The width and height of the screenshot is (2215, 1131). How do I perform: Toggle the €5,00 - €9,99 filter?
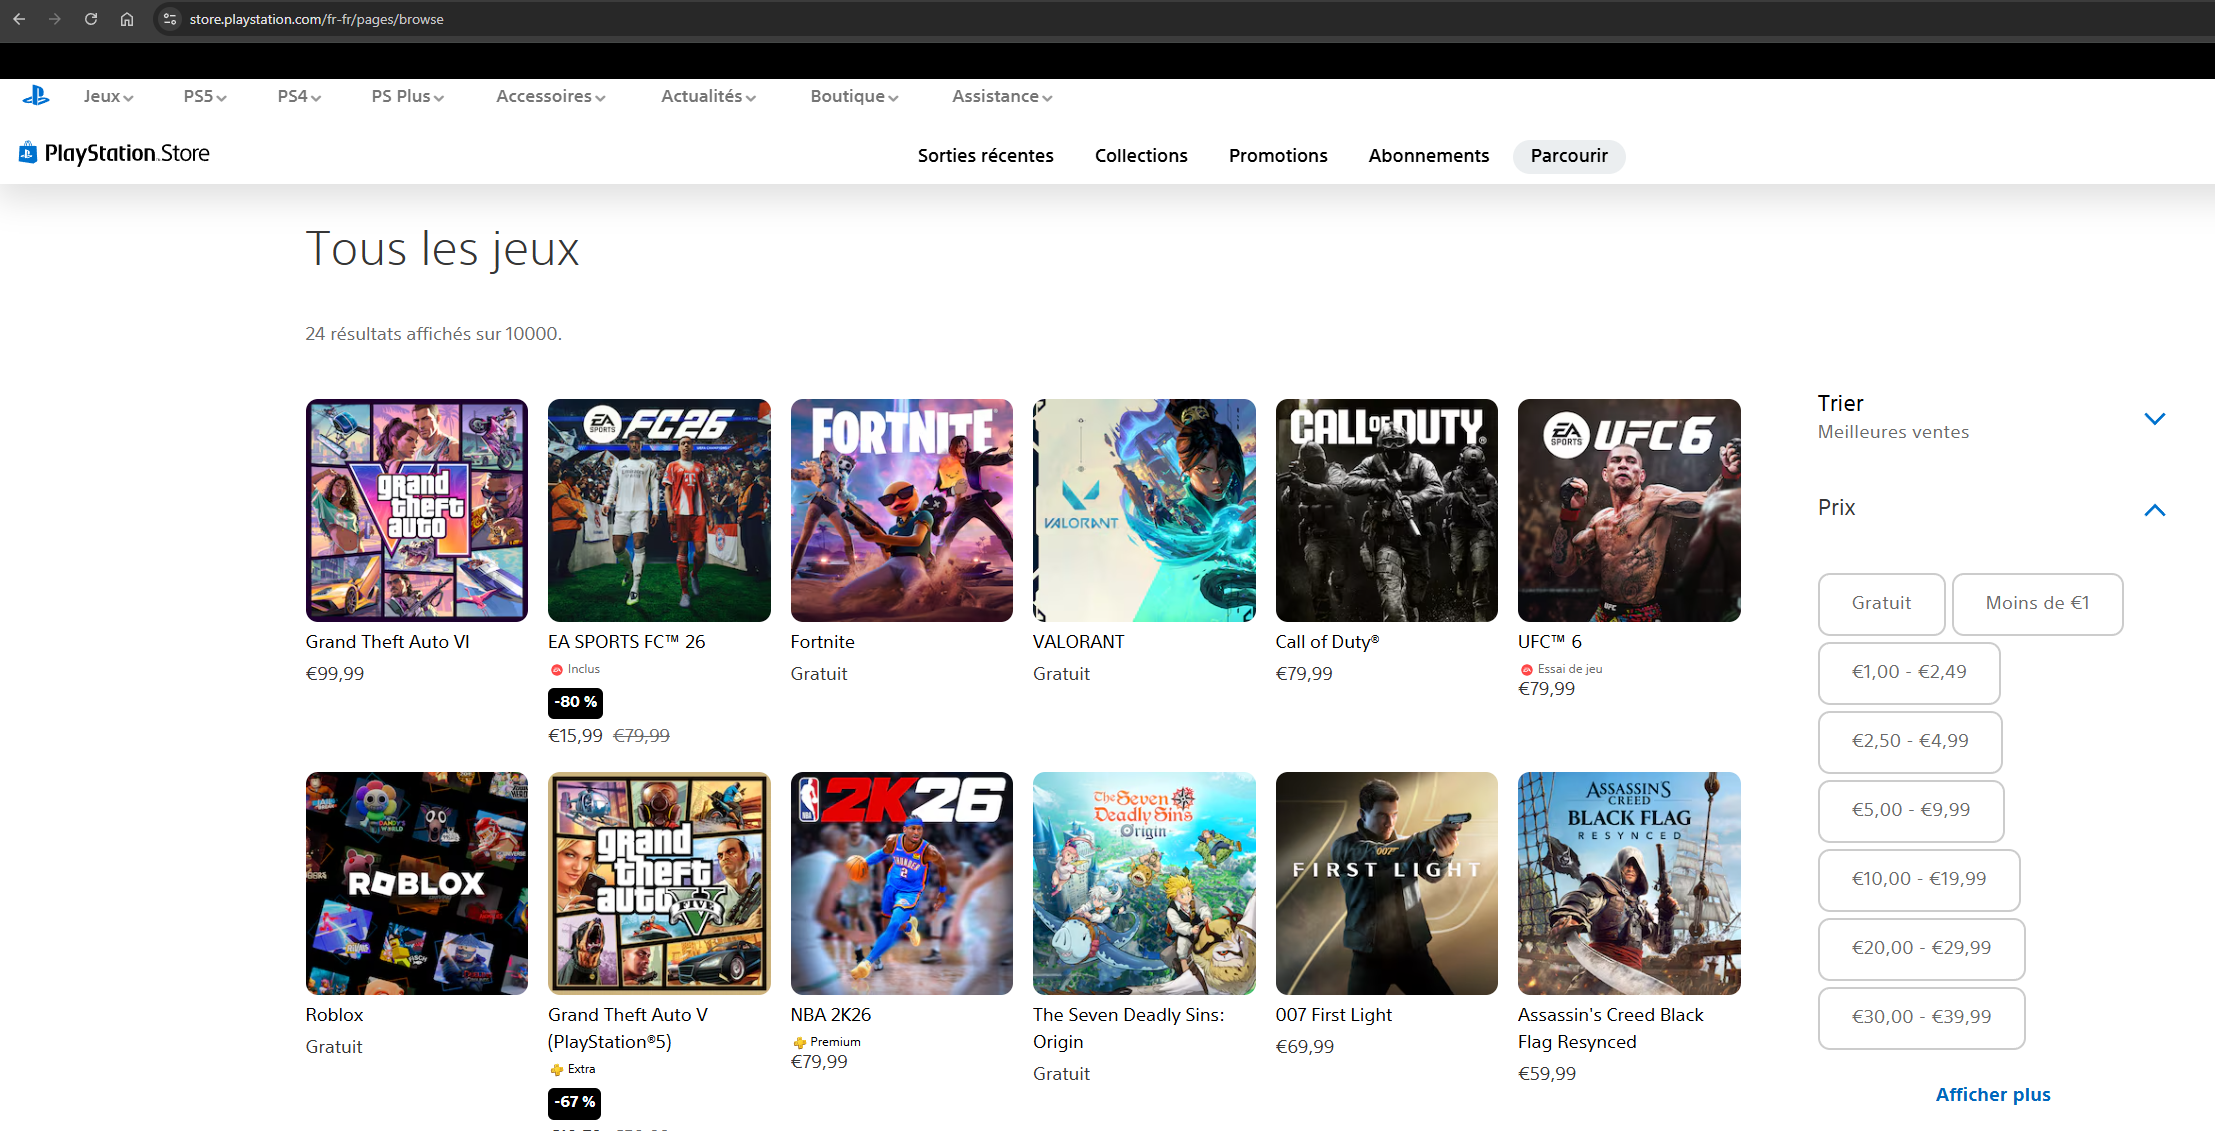pos(1911,810)
